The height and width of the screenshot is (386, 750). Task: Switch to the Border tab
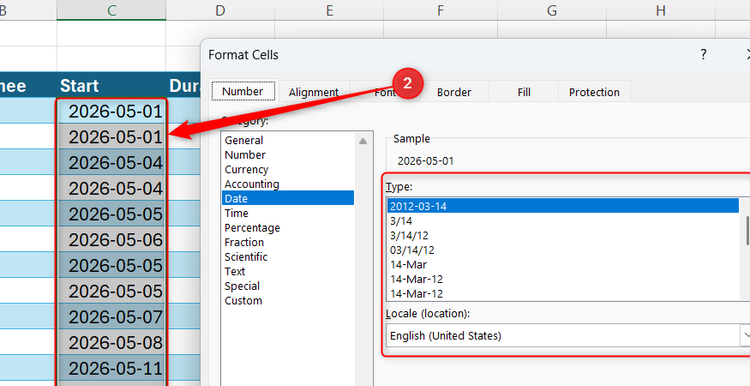(454, 92)
